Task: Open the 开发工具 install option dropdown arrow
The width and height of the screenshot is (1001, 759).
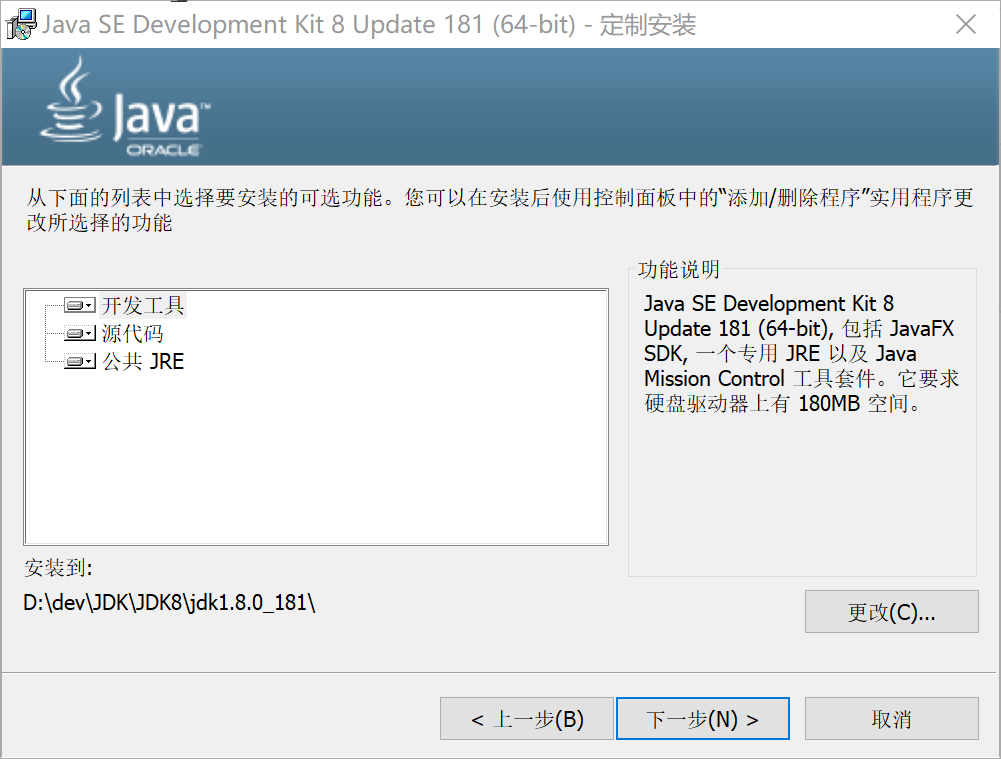Action: click(x=90, y=305)
